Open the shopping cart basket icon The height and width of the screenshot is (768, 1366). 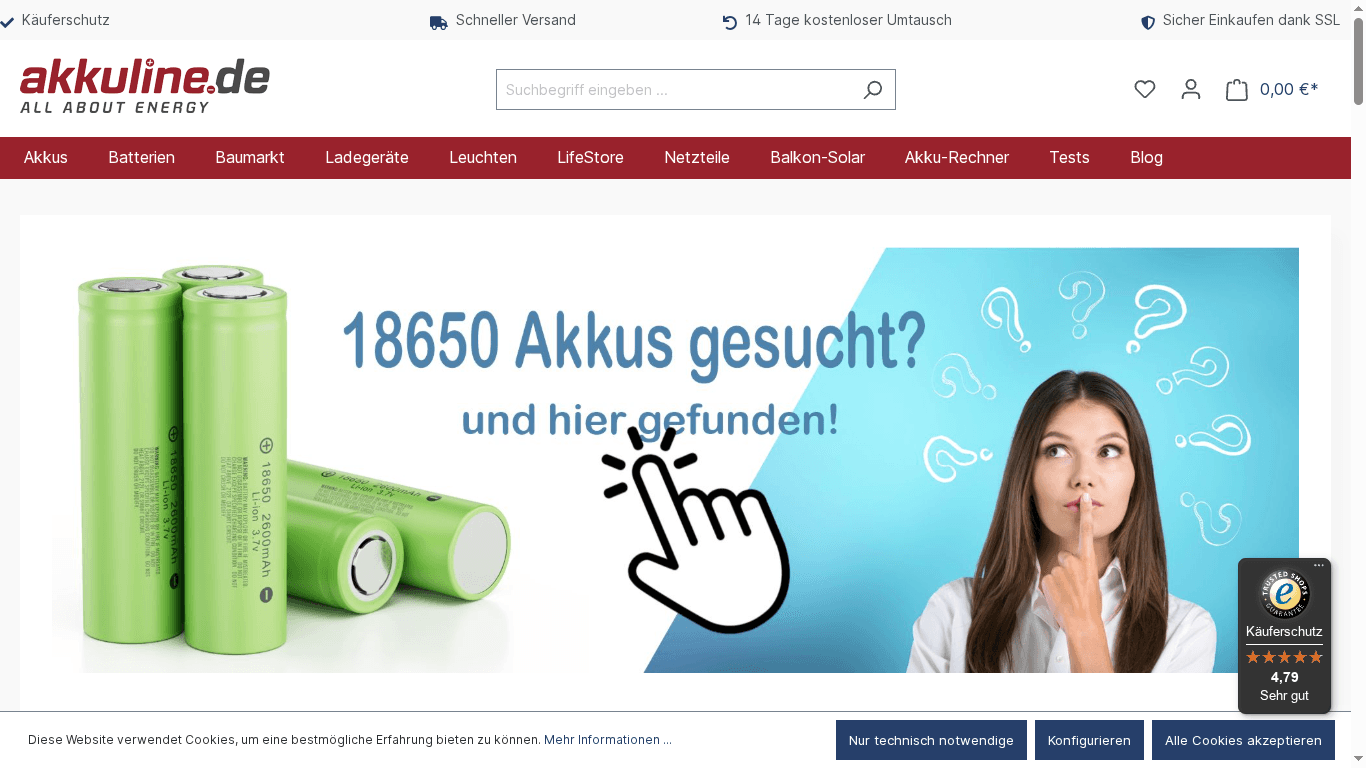pyautogui.click(x=1236, y=89)
